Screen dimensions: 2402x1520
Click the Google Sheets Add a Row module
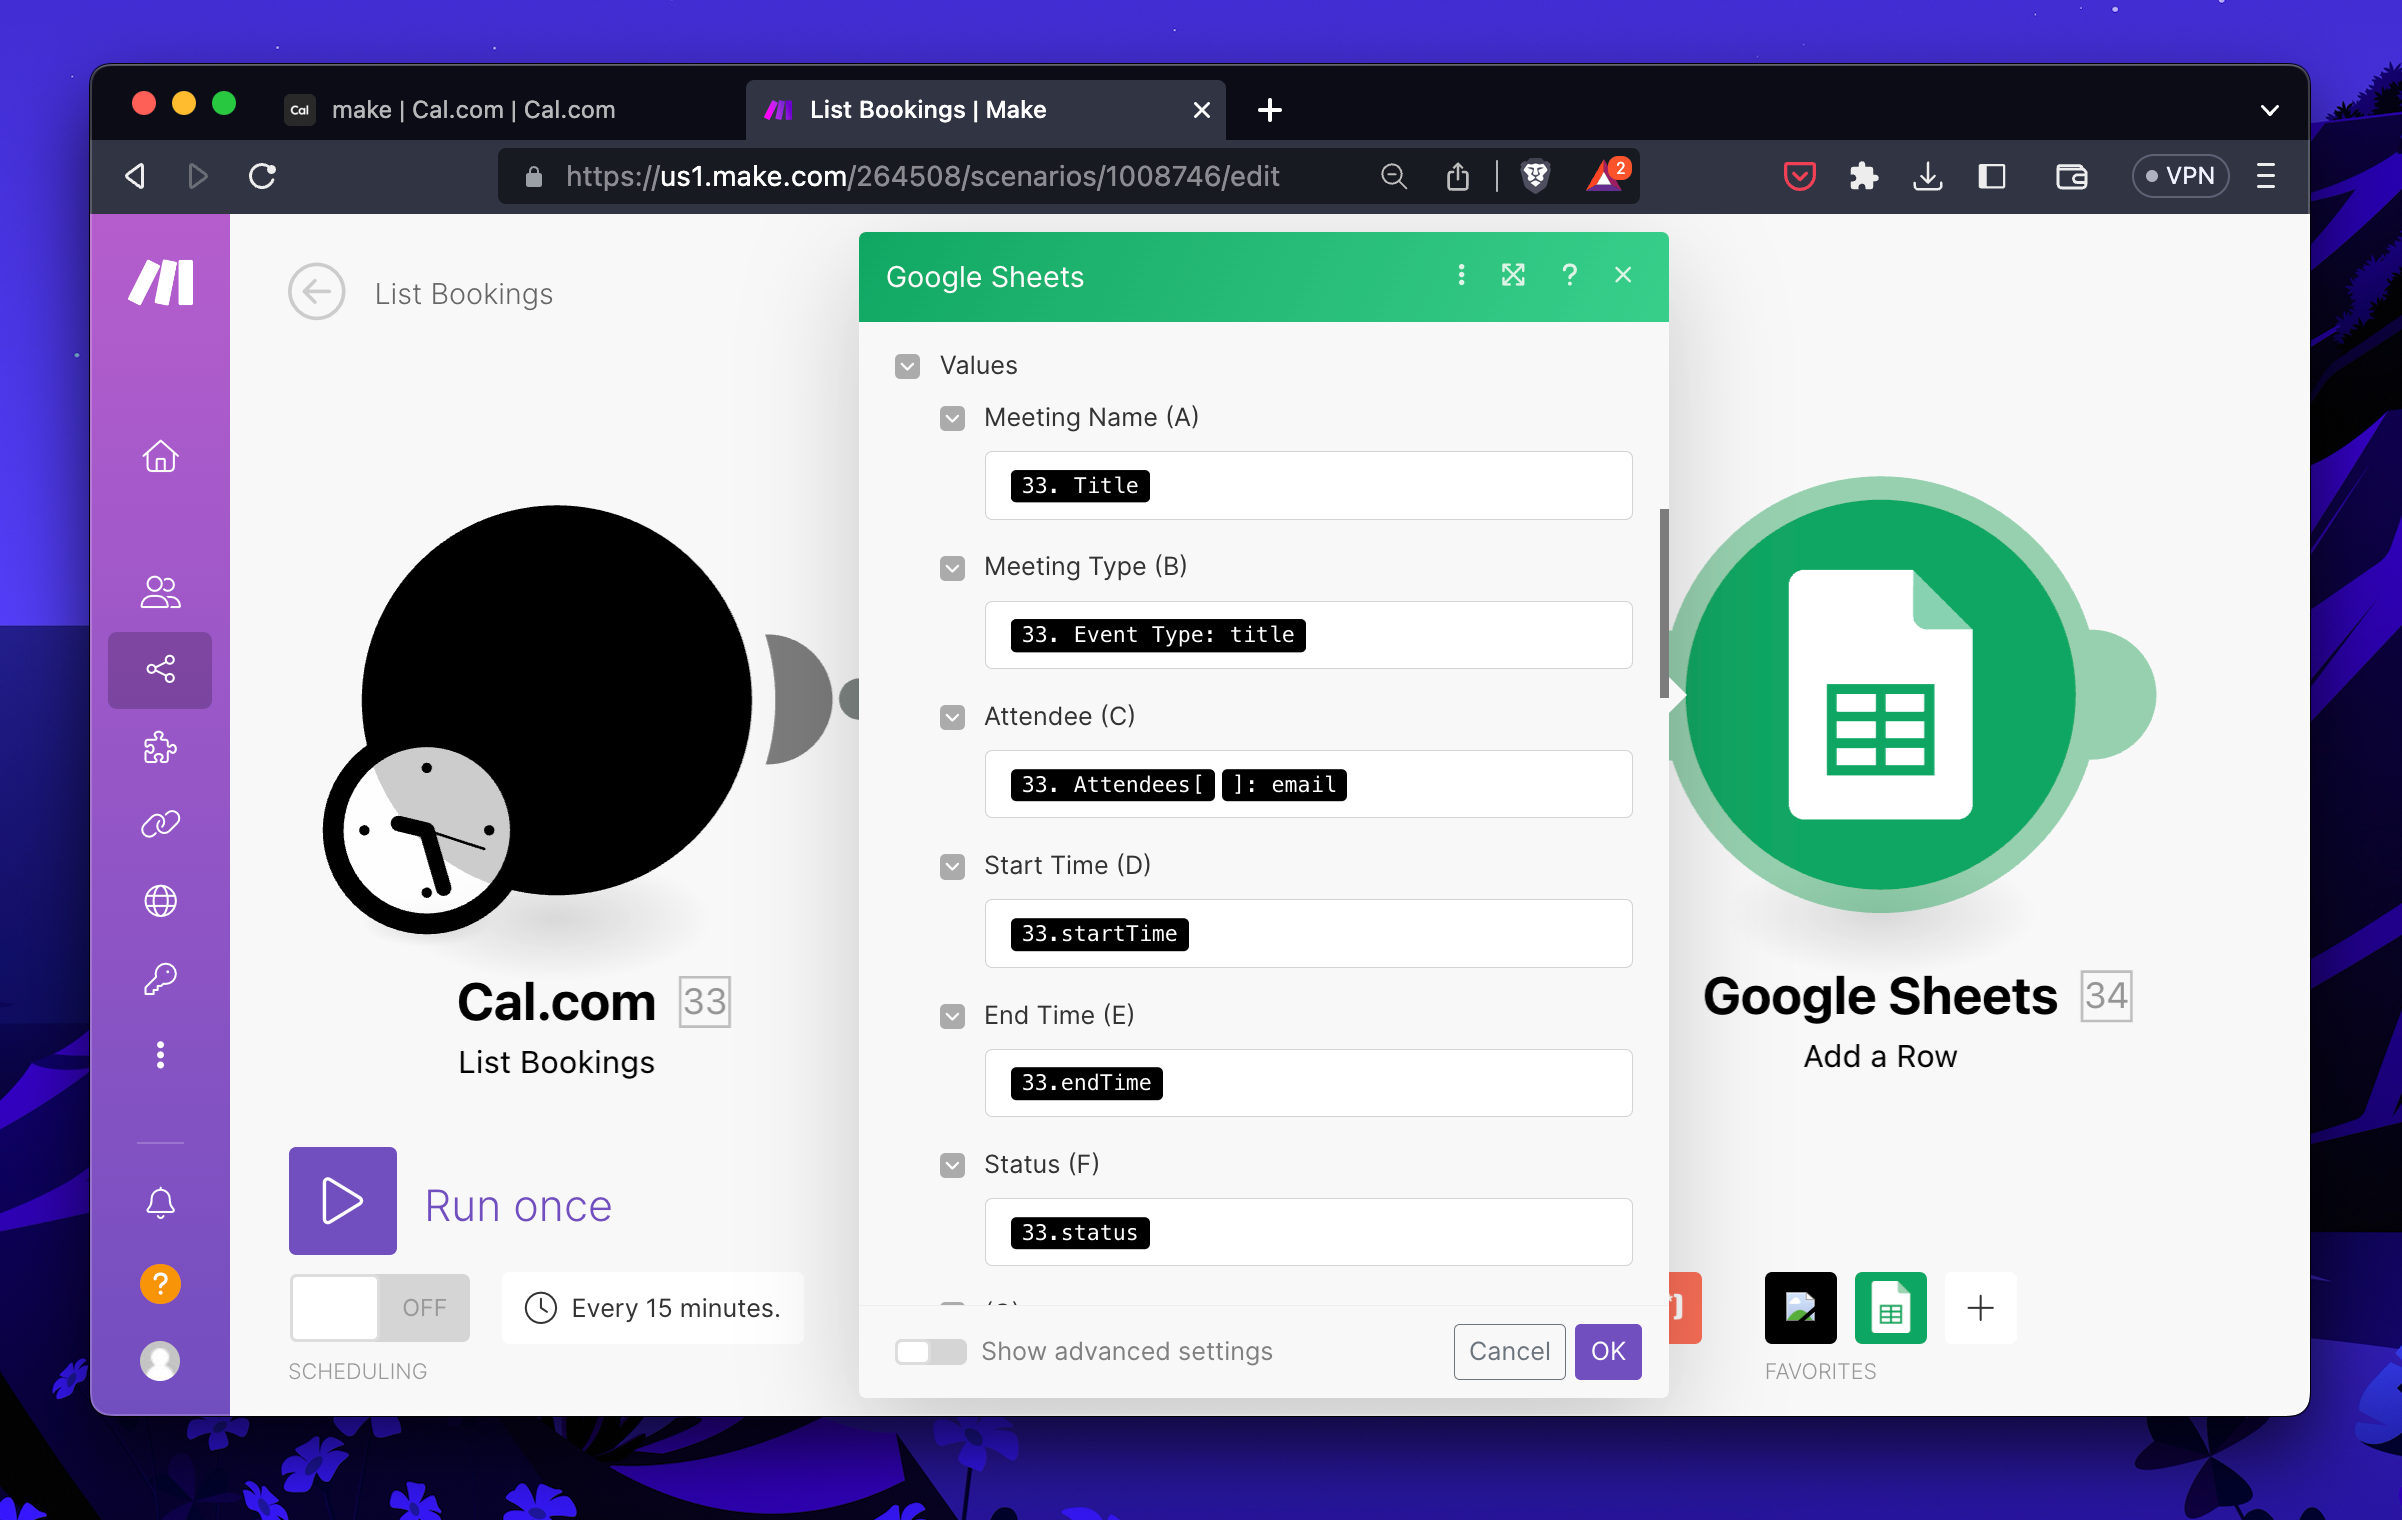point(1880,695)
